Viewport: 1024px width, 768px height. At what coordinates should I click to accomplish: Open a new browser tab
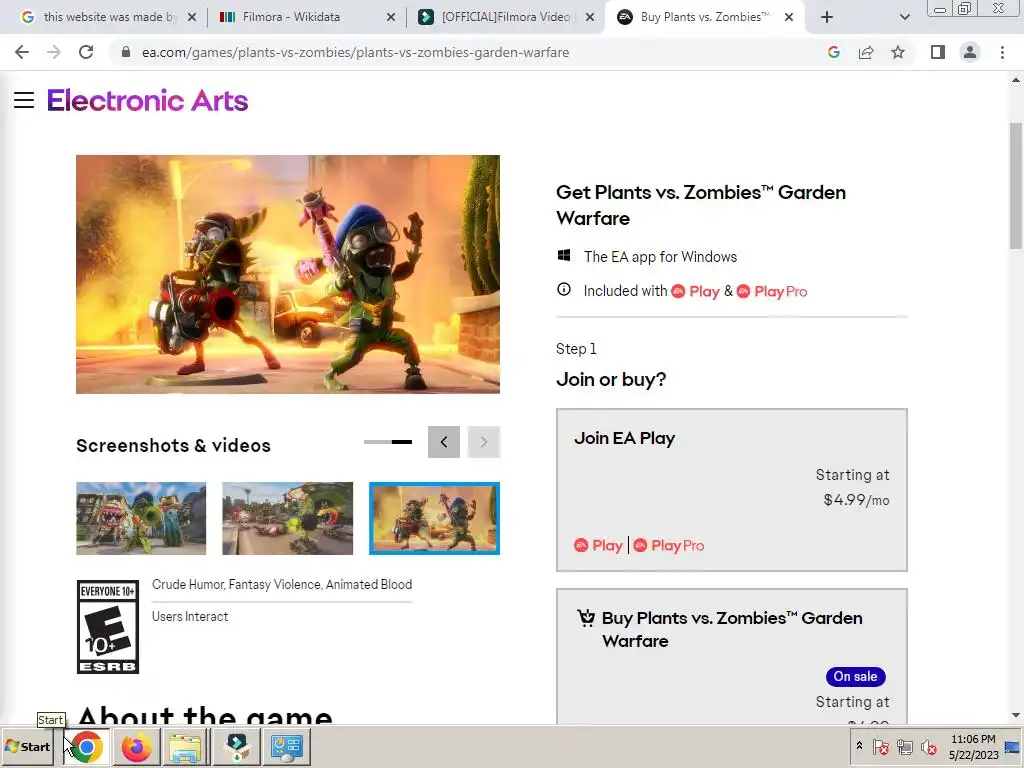827,17
